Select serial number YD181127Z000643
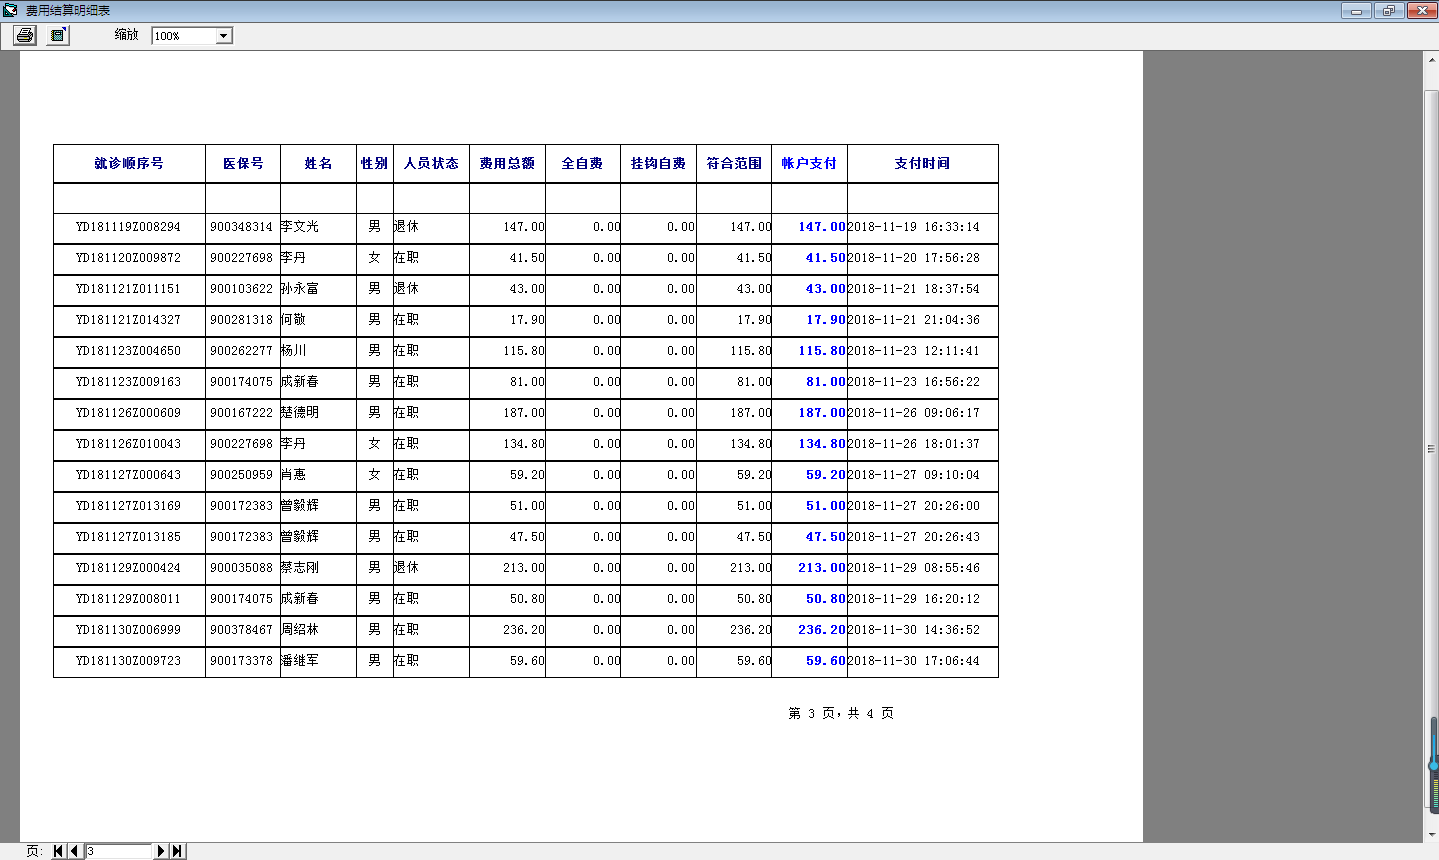Screen dimensions: 1439x860 click(129, 475)
